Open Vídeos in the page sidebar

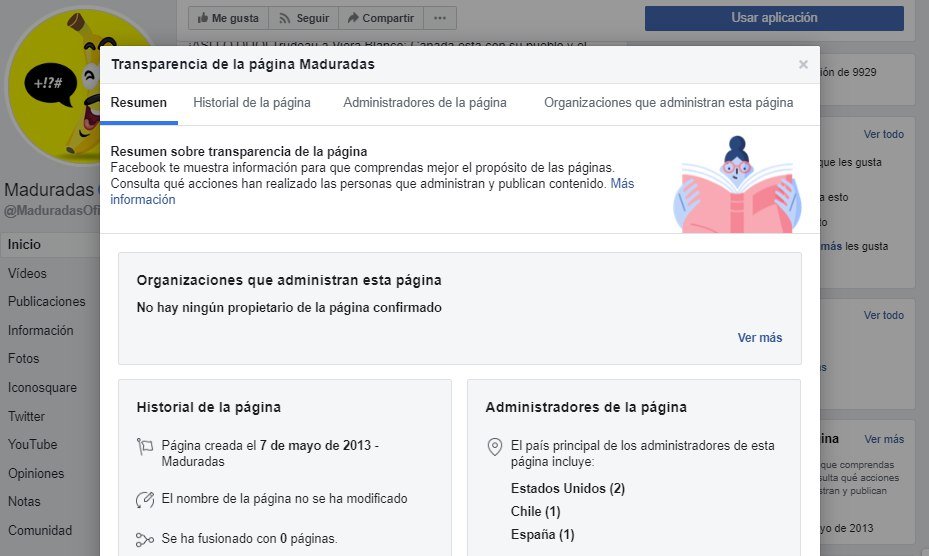click(27, 273)
